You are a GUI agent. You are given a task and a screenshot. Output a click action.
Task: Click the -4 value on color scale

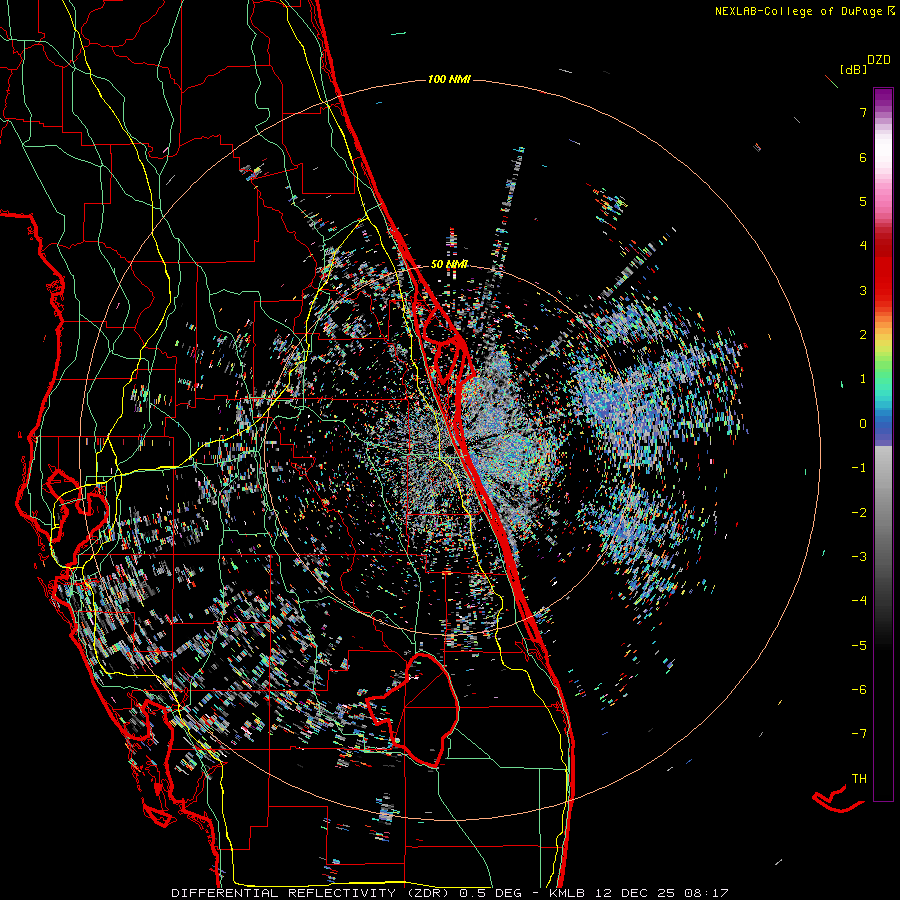click(x=859, y=601)
